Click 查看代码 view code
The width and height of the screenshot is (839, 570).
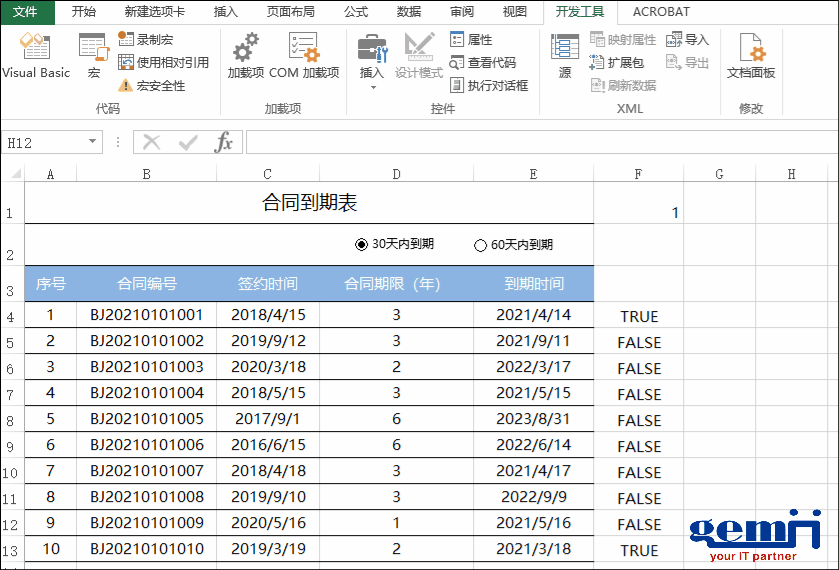(x=483, y=62)
